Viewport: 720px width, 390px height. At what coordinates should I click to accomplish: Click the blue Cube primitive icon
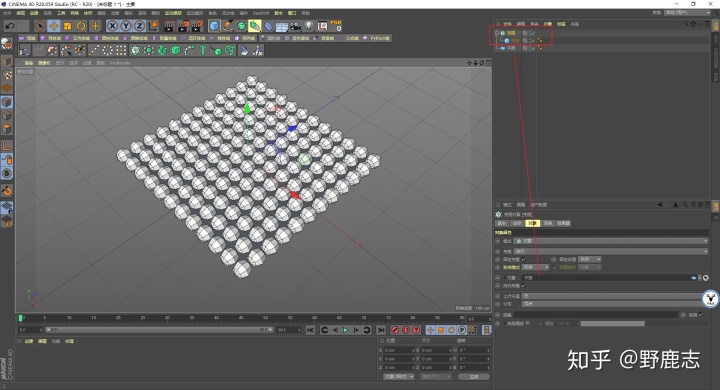coord(214,26)
